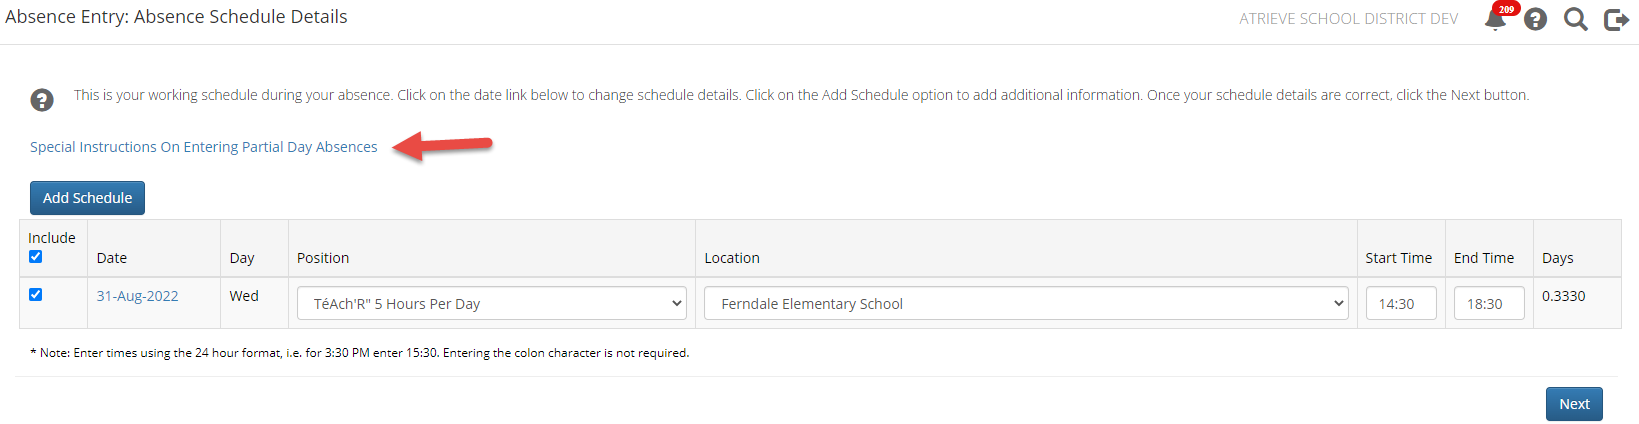Open the 31-Aug-2022 date link

tap(137, 296)
